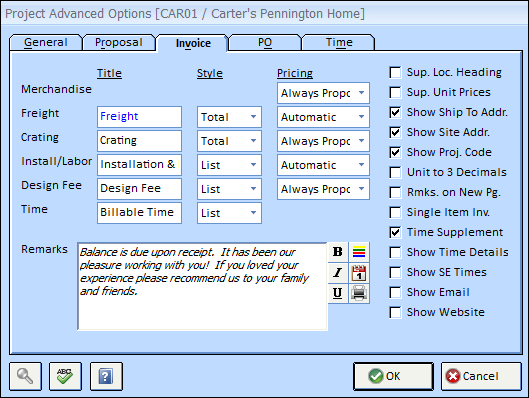Switch to the Proposal tab
Screen dimensions: 529x398
coord(119,42)
